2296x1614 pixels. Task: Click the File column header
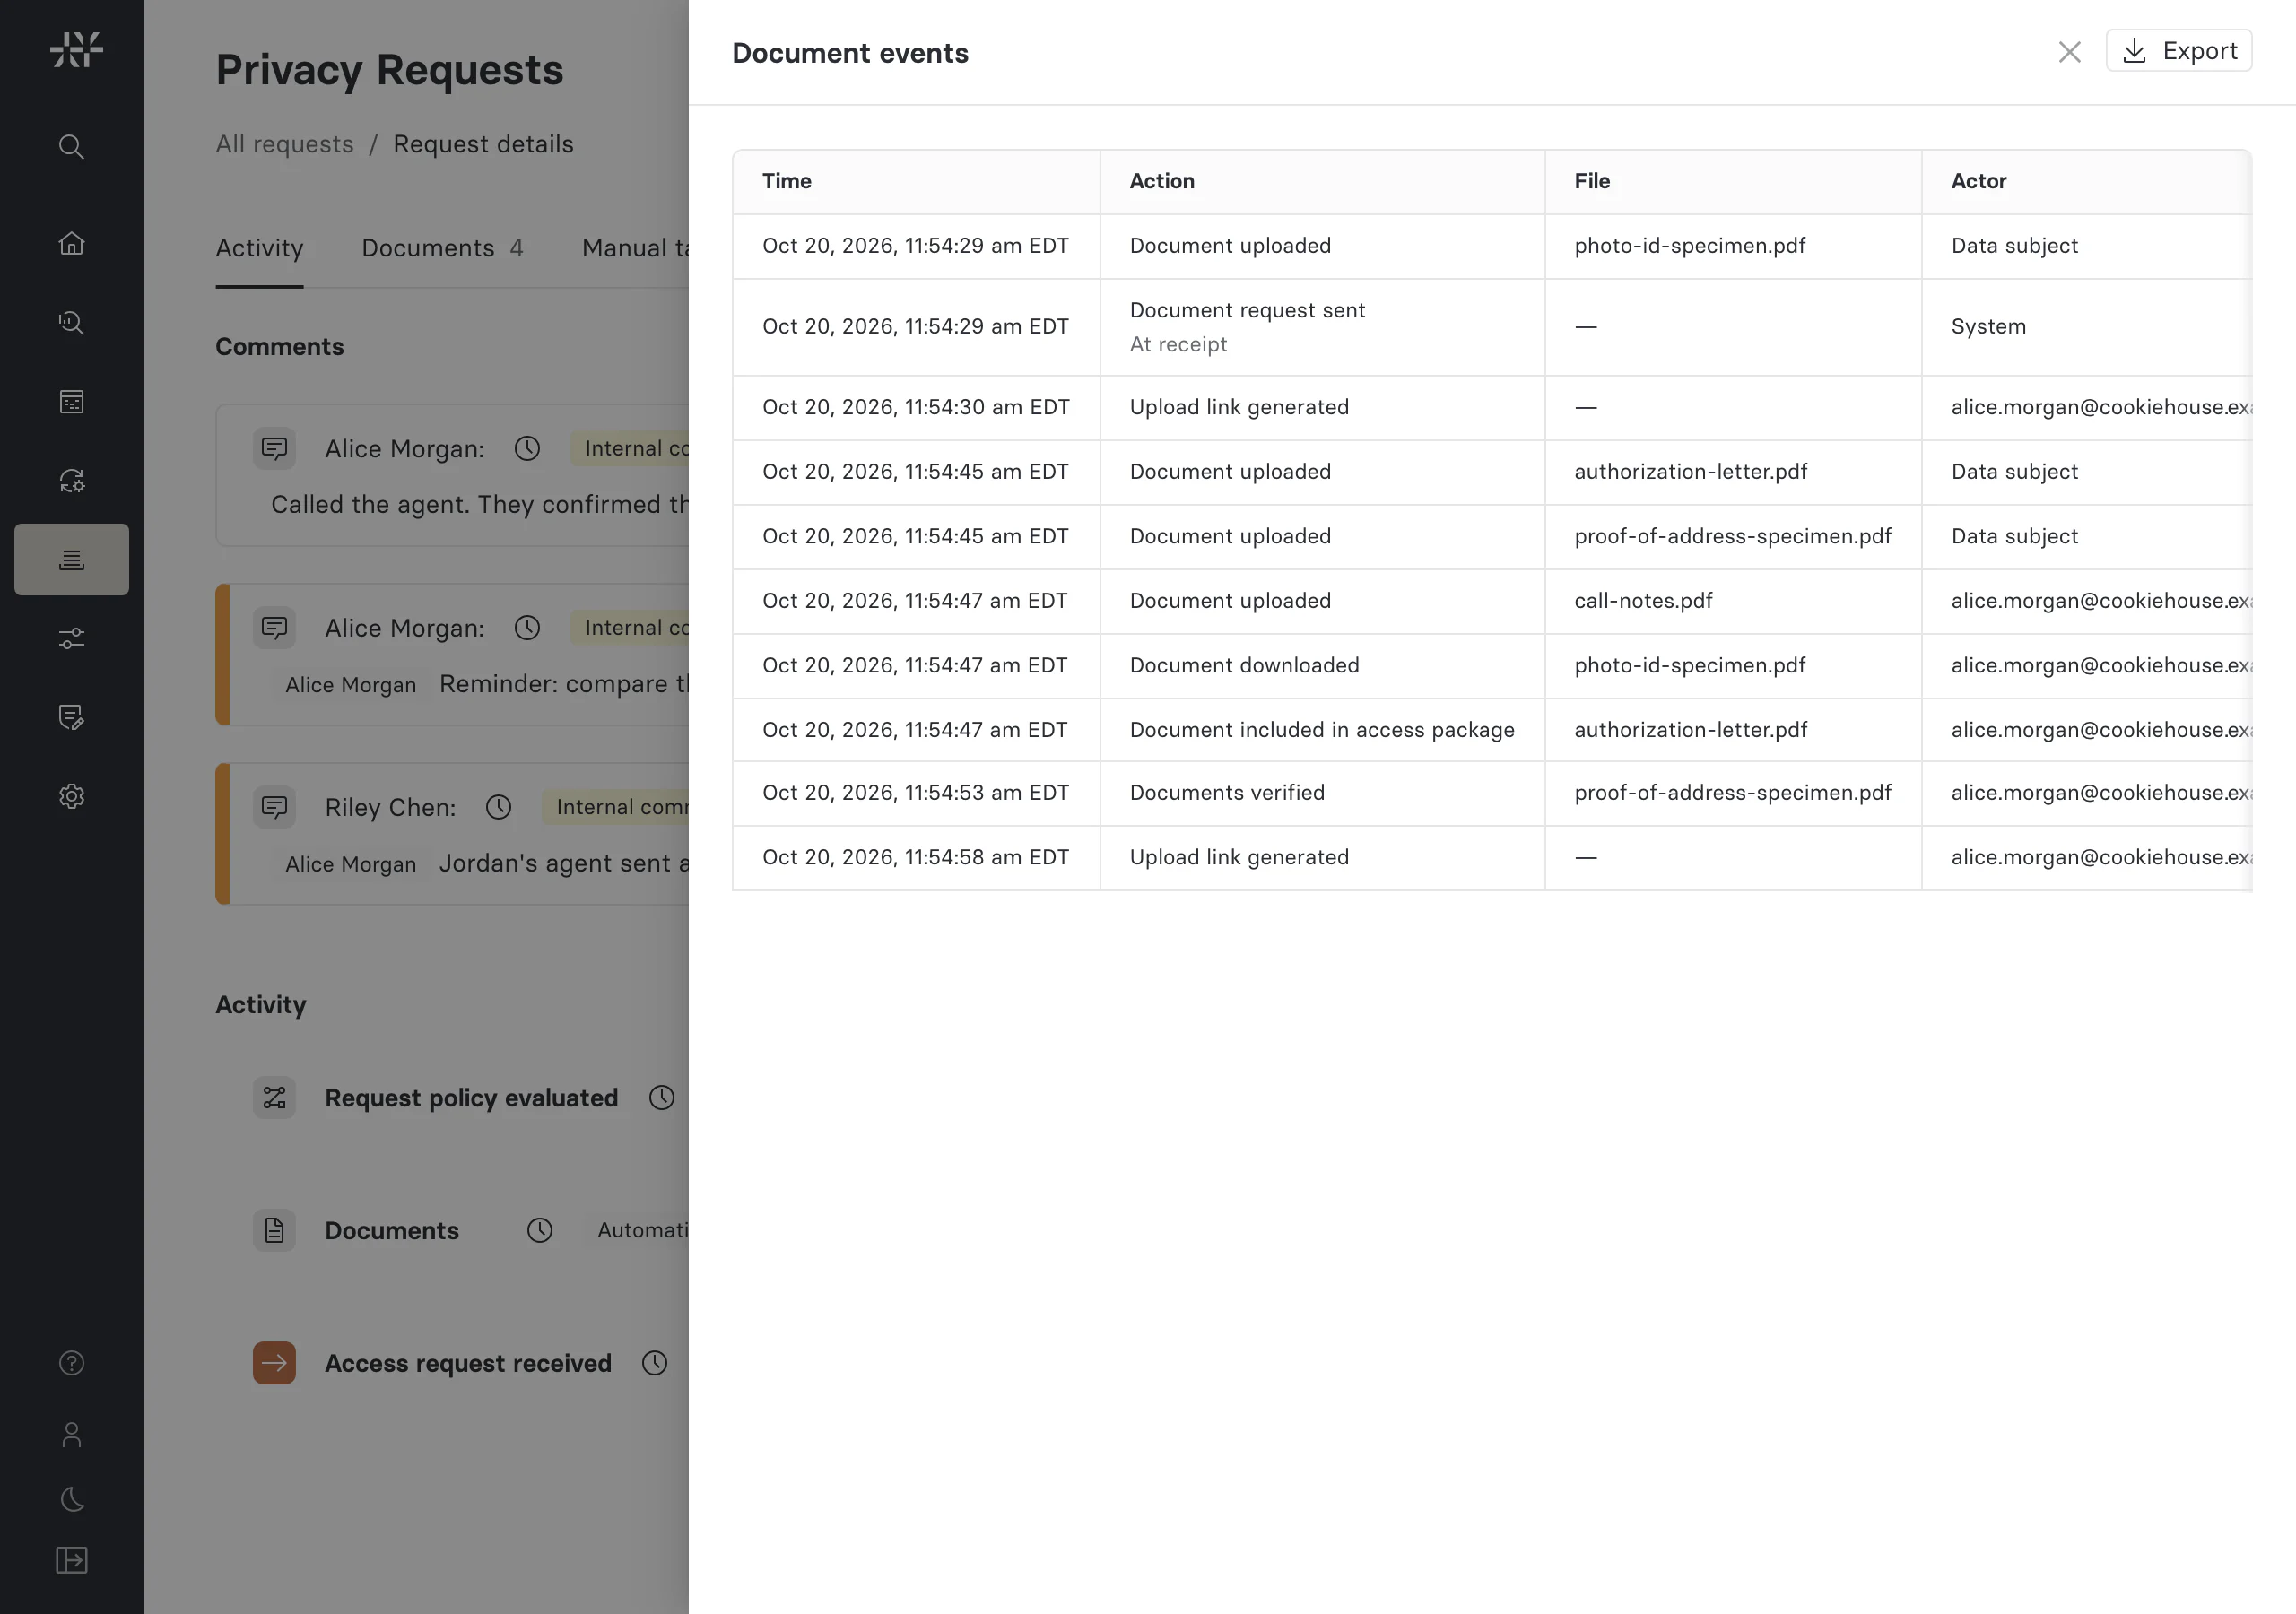click(x=1733, y=182)
